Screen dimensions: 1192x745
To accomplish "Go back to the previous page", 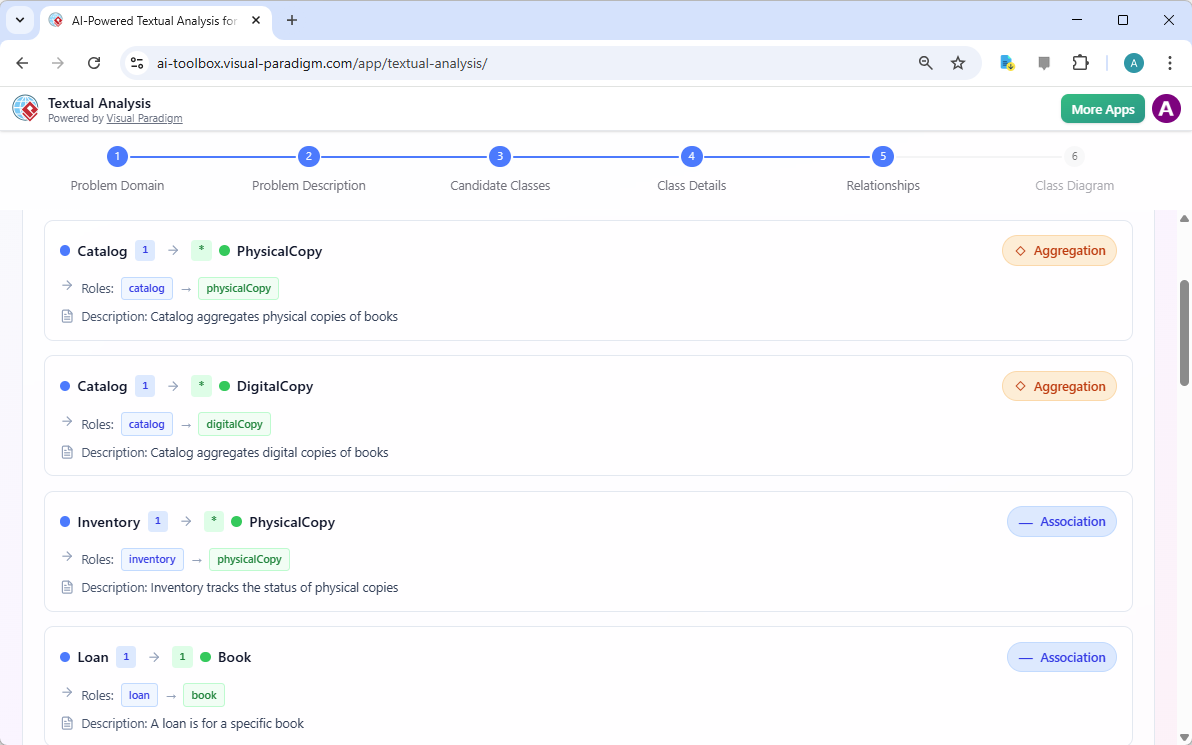I will pyautogui.click(x=23, y=63).
